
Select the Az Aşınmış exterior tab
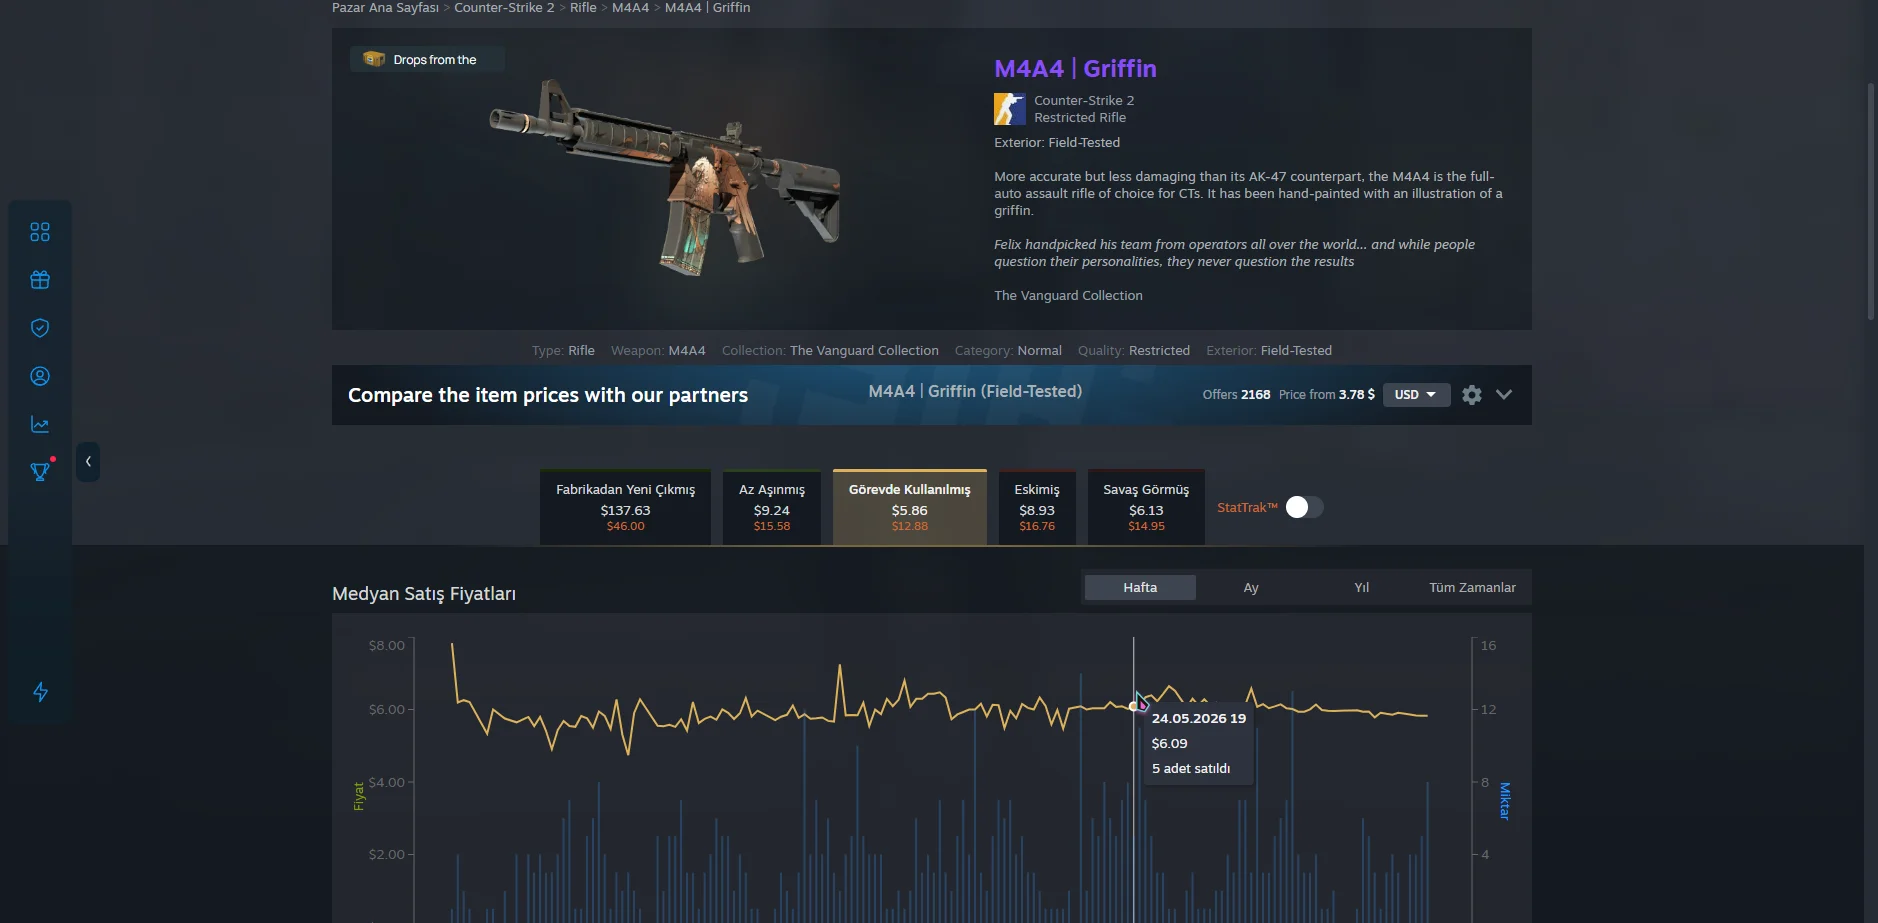click(x=772, y=507)
